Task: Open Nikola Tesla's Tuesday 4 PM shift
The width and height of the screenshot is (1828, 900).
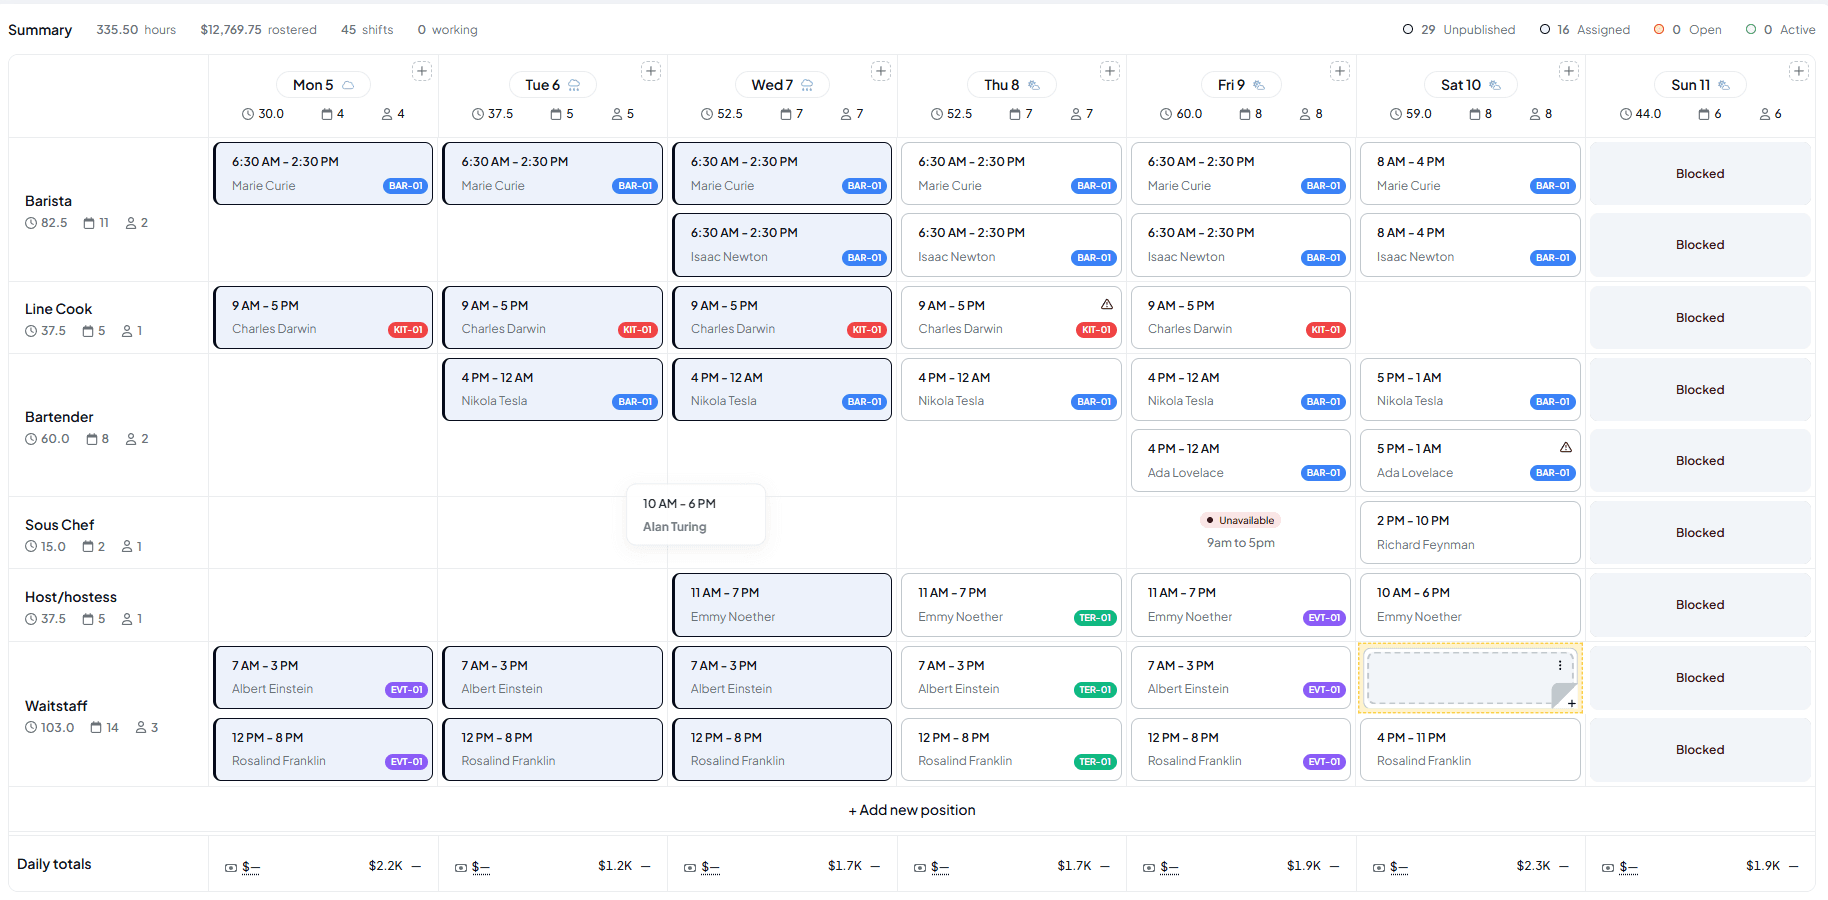Action: [552, 389]
